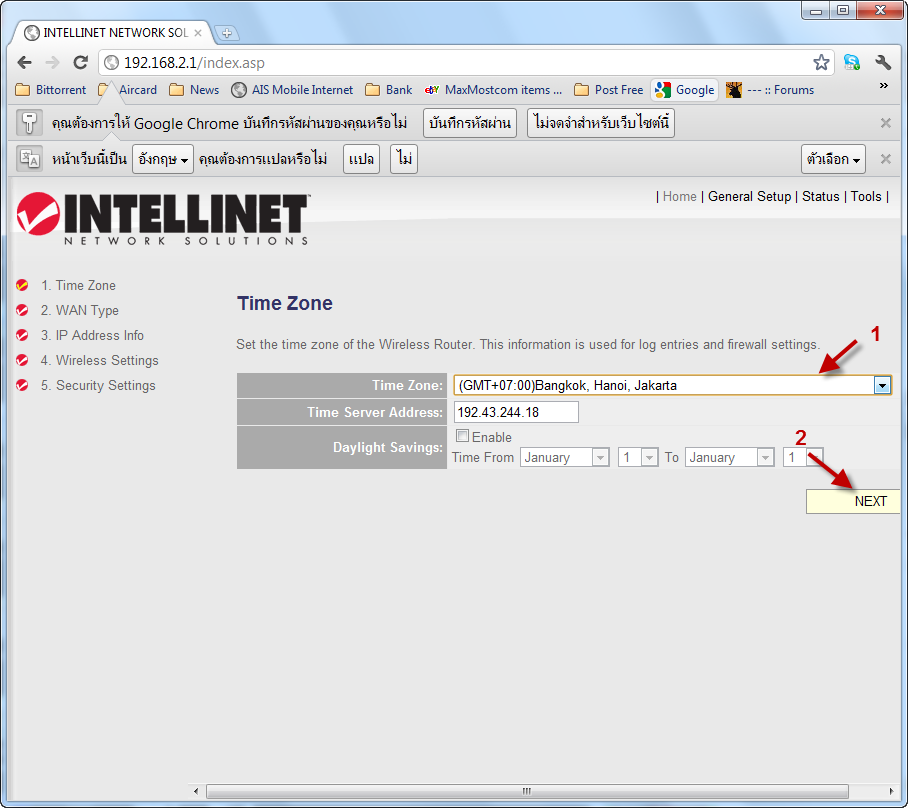
Task: Open the Forums bookmark
Action: [x=770, y=90]
